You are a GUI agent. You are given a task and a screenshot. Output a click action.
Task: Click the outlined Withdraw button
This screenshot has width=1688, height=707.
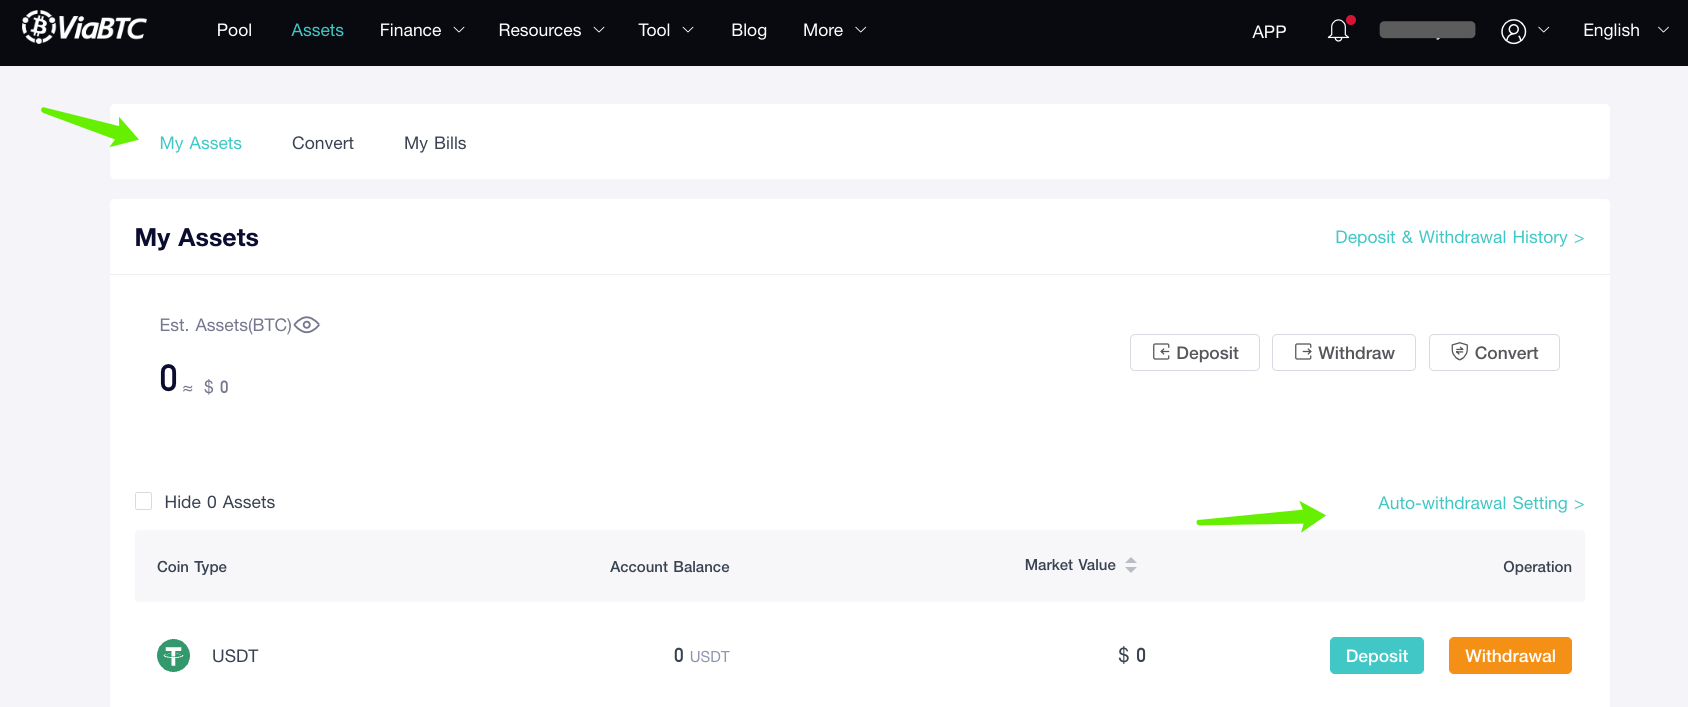pos(1344,352)
